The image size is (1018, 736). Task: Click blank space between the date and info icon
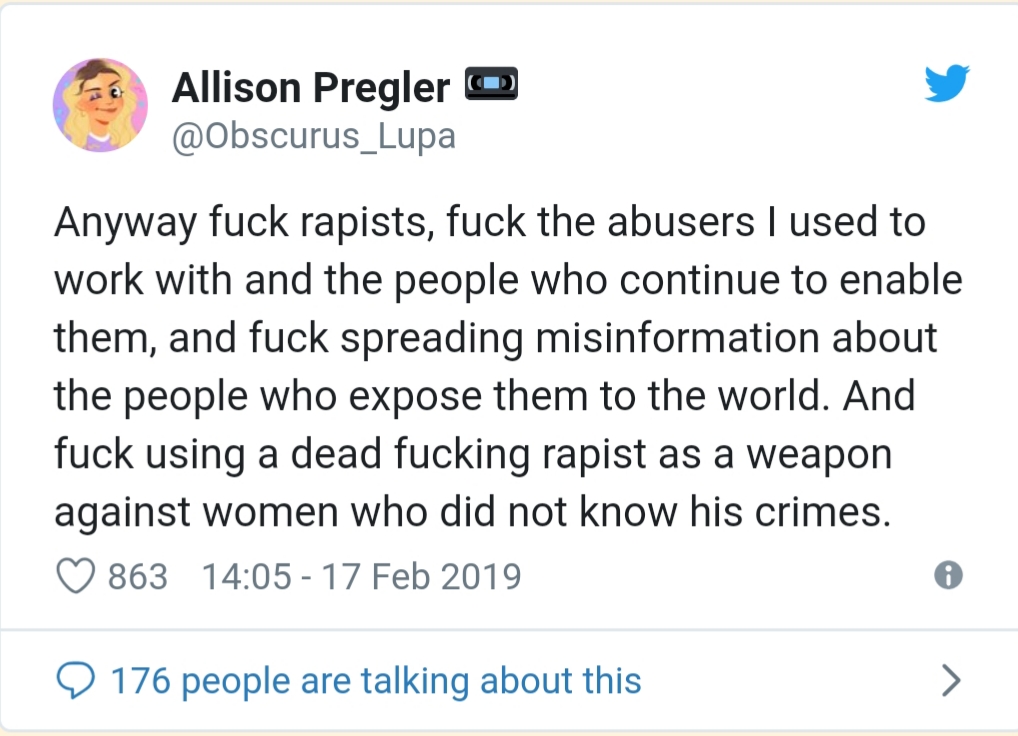coord(730,576)
